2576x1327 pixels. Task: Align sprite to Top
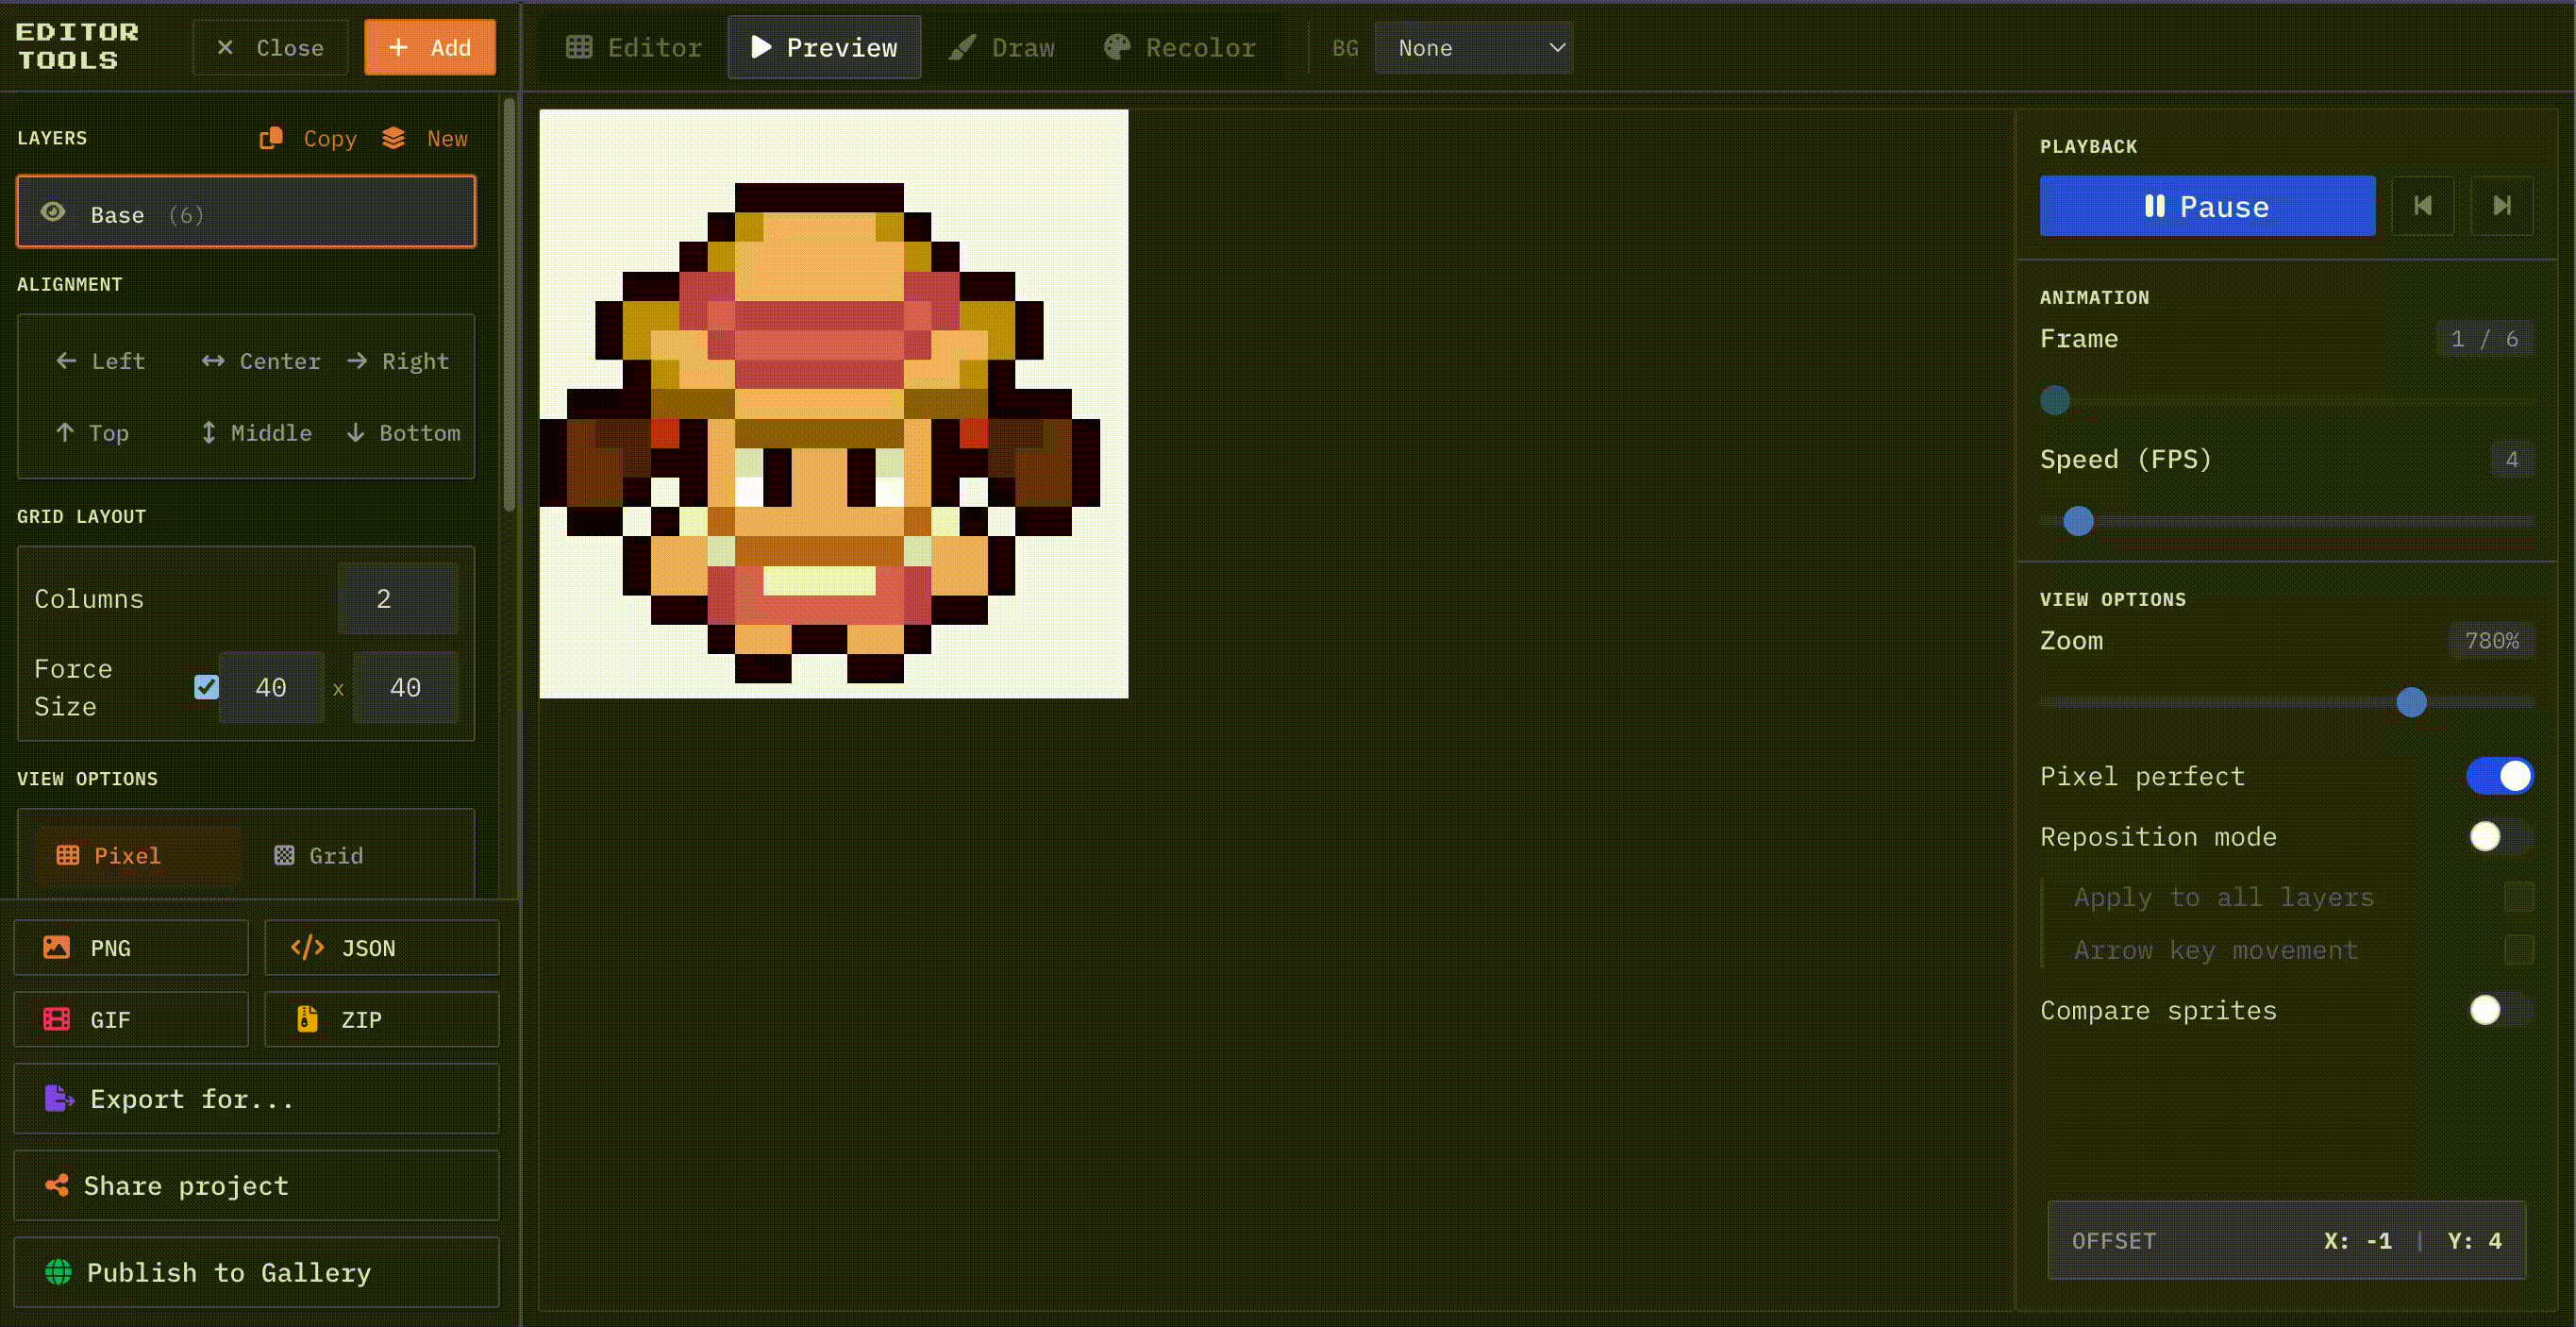point(92,433)
